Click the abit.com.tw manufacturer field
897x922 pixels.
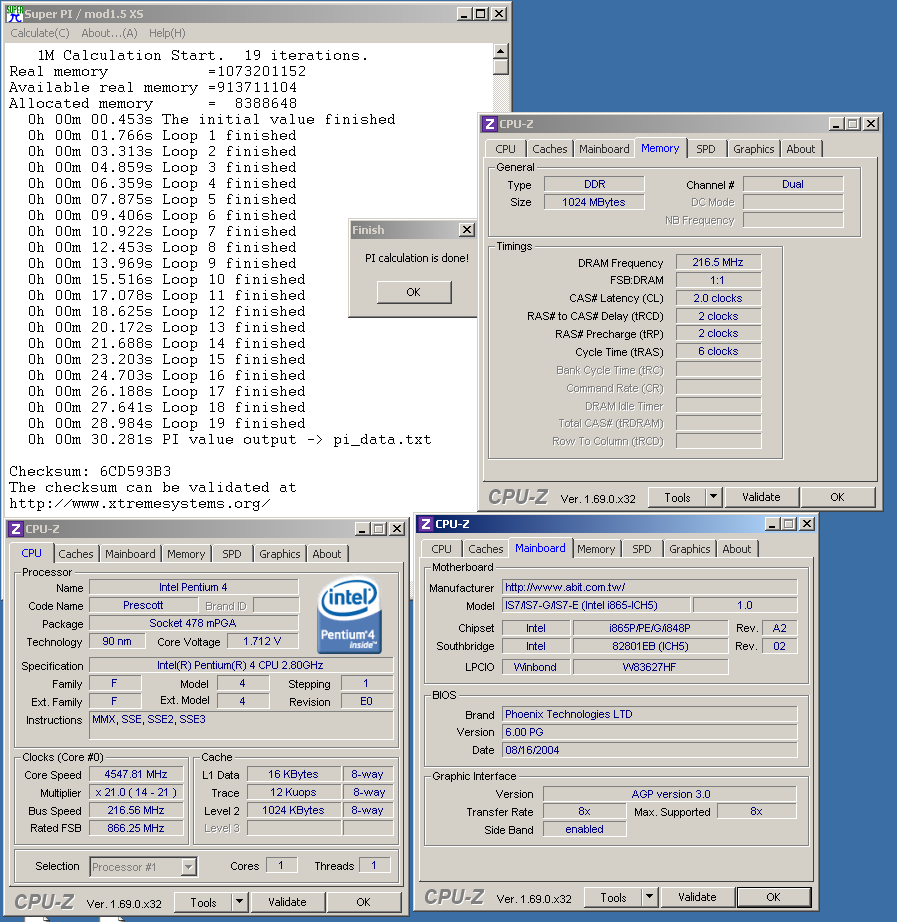click(x=649, y=587)
